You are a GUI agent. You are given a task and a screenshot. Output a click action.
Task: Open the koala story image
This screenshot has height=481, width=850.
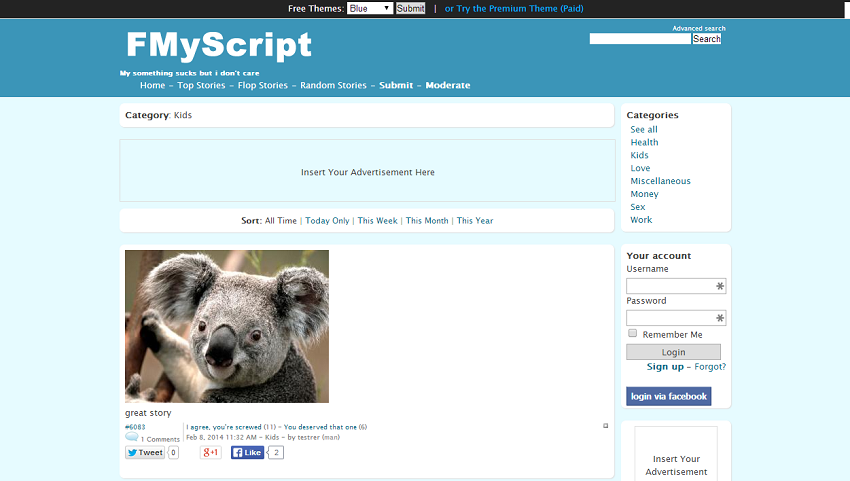pyautogui.click(x=227, y=326)
